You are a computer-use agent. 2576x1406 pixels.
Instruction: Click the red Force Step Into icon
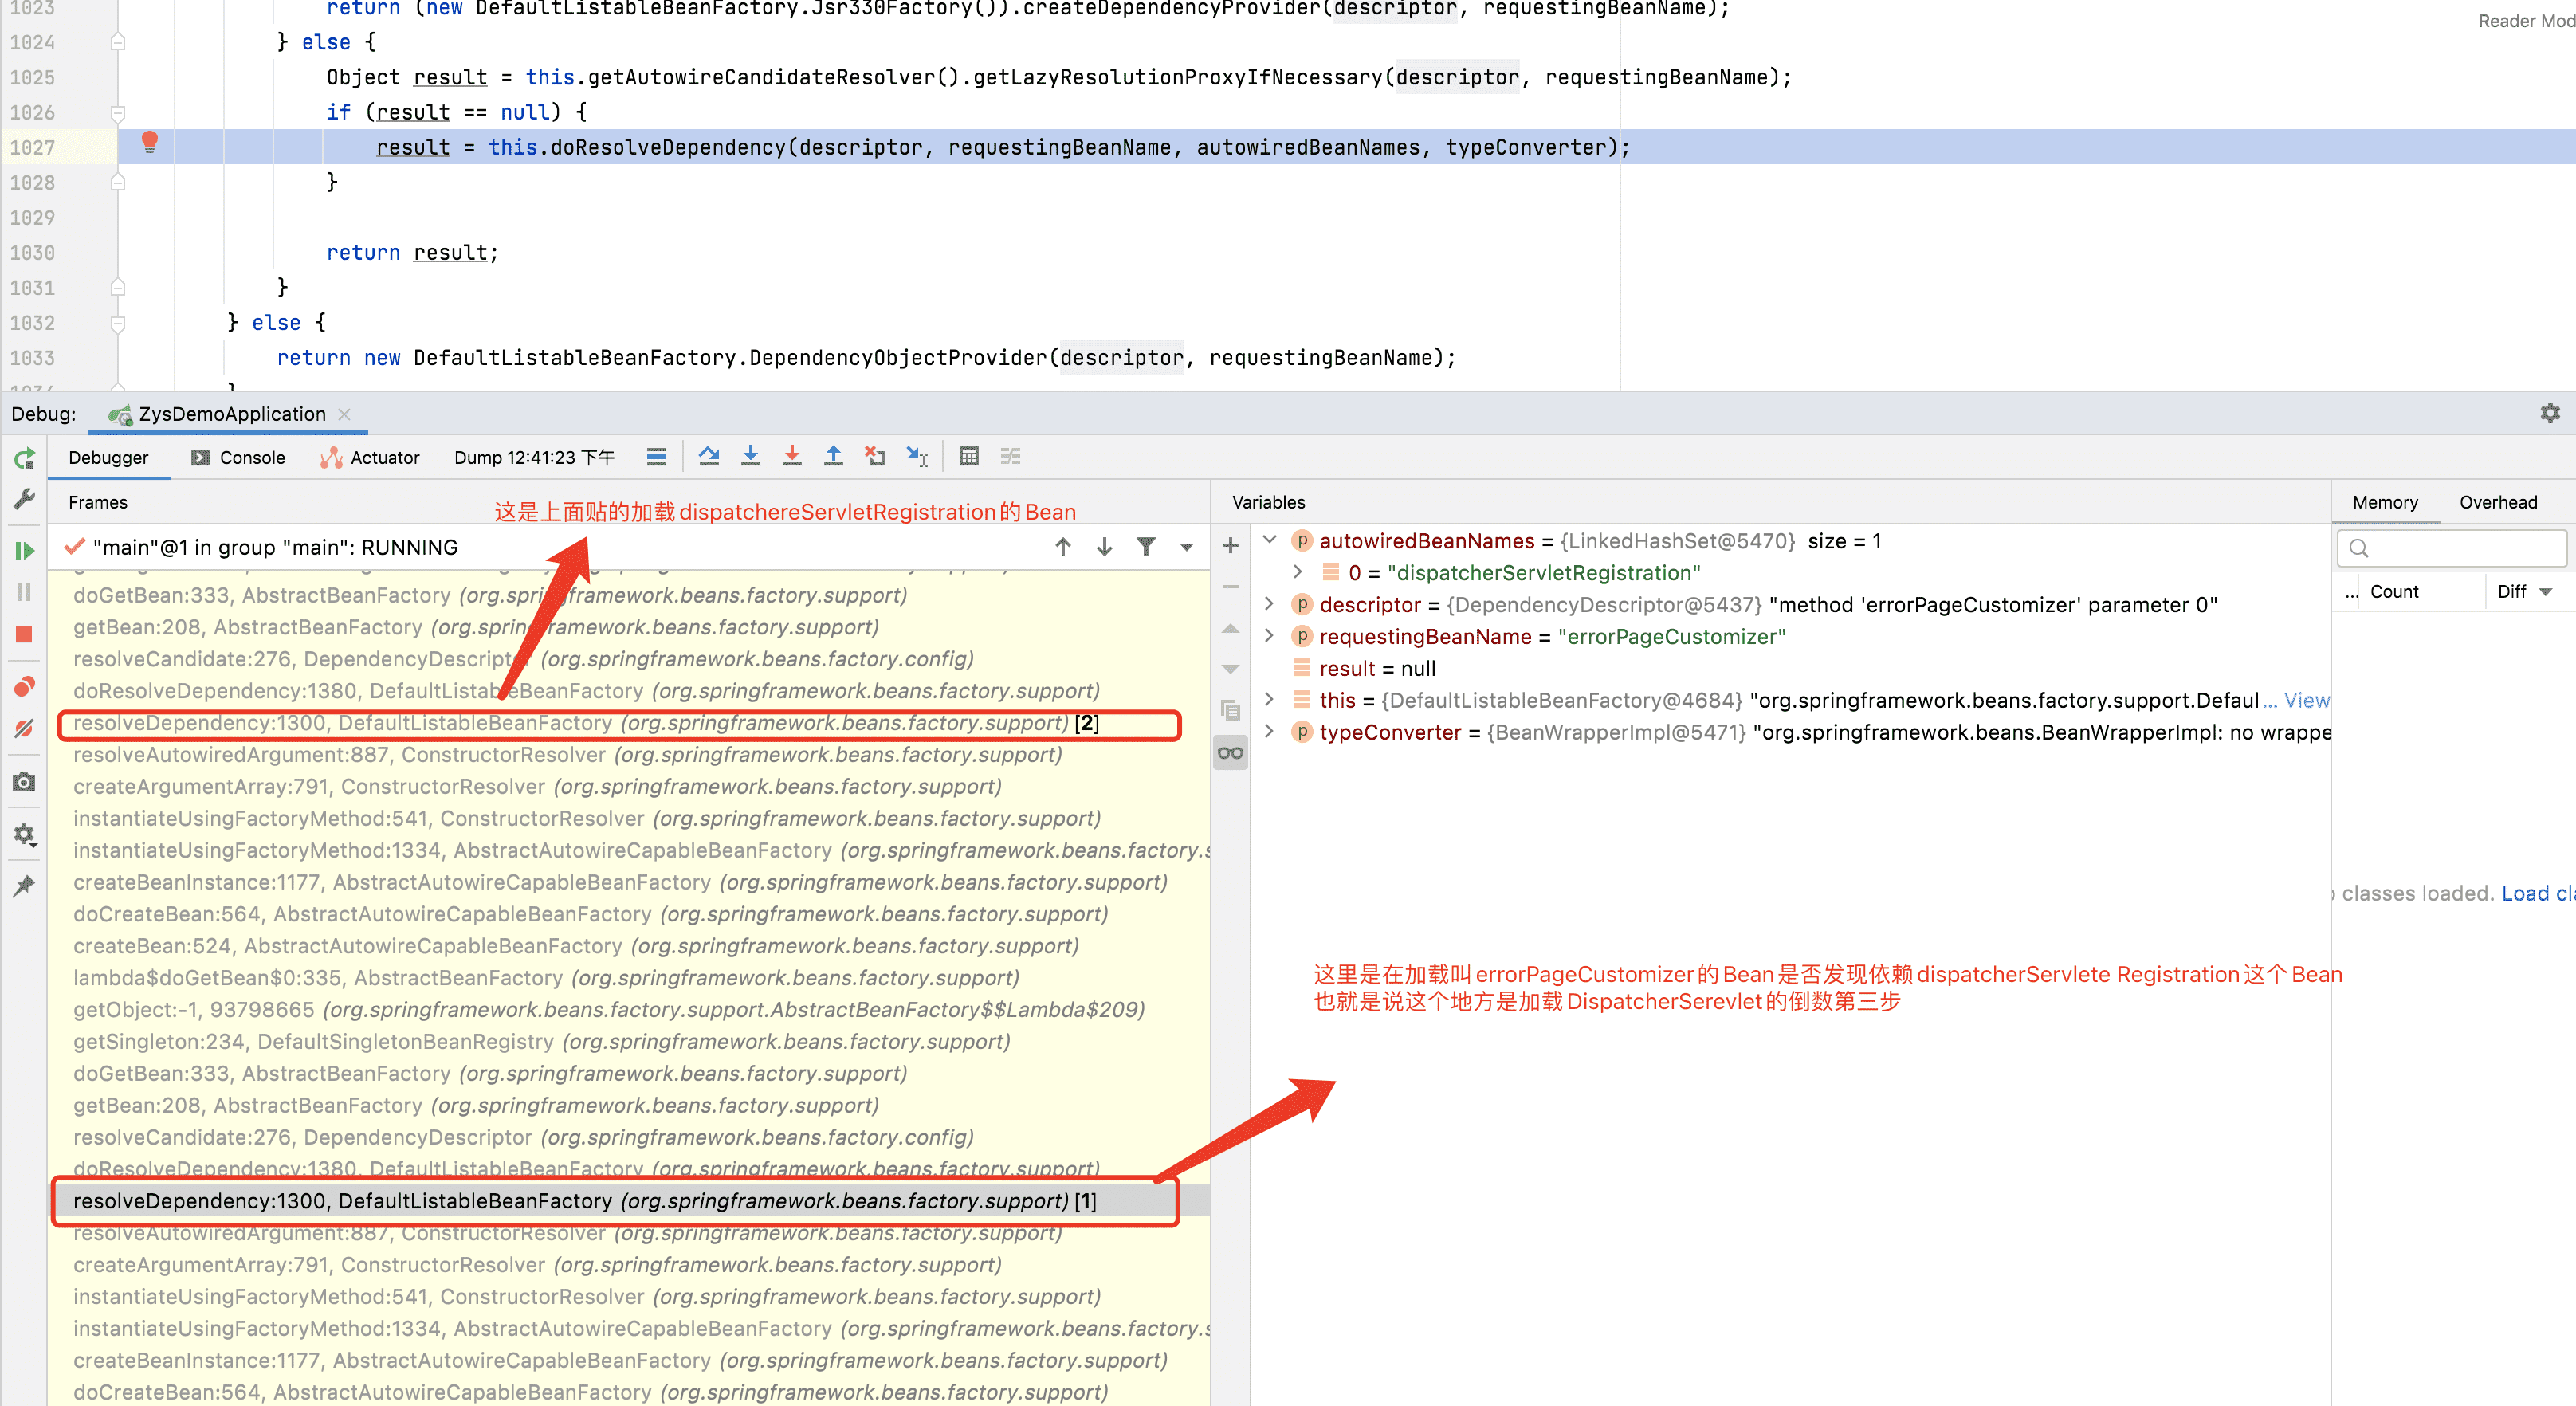coord(792,456)
